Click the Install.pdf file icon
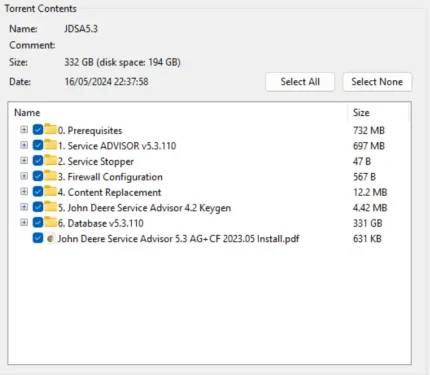The height and width of the screenshot is (375, 430). (x=50, y=239)
